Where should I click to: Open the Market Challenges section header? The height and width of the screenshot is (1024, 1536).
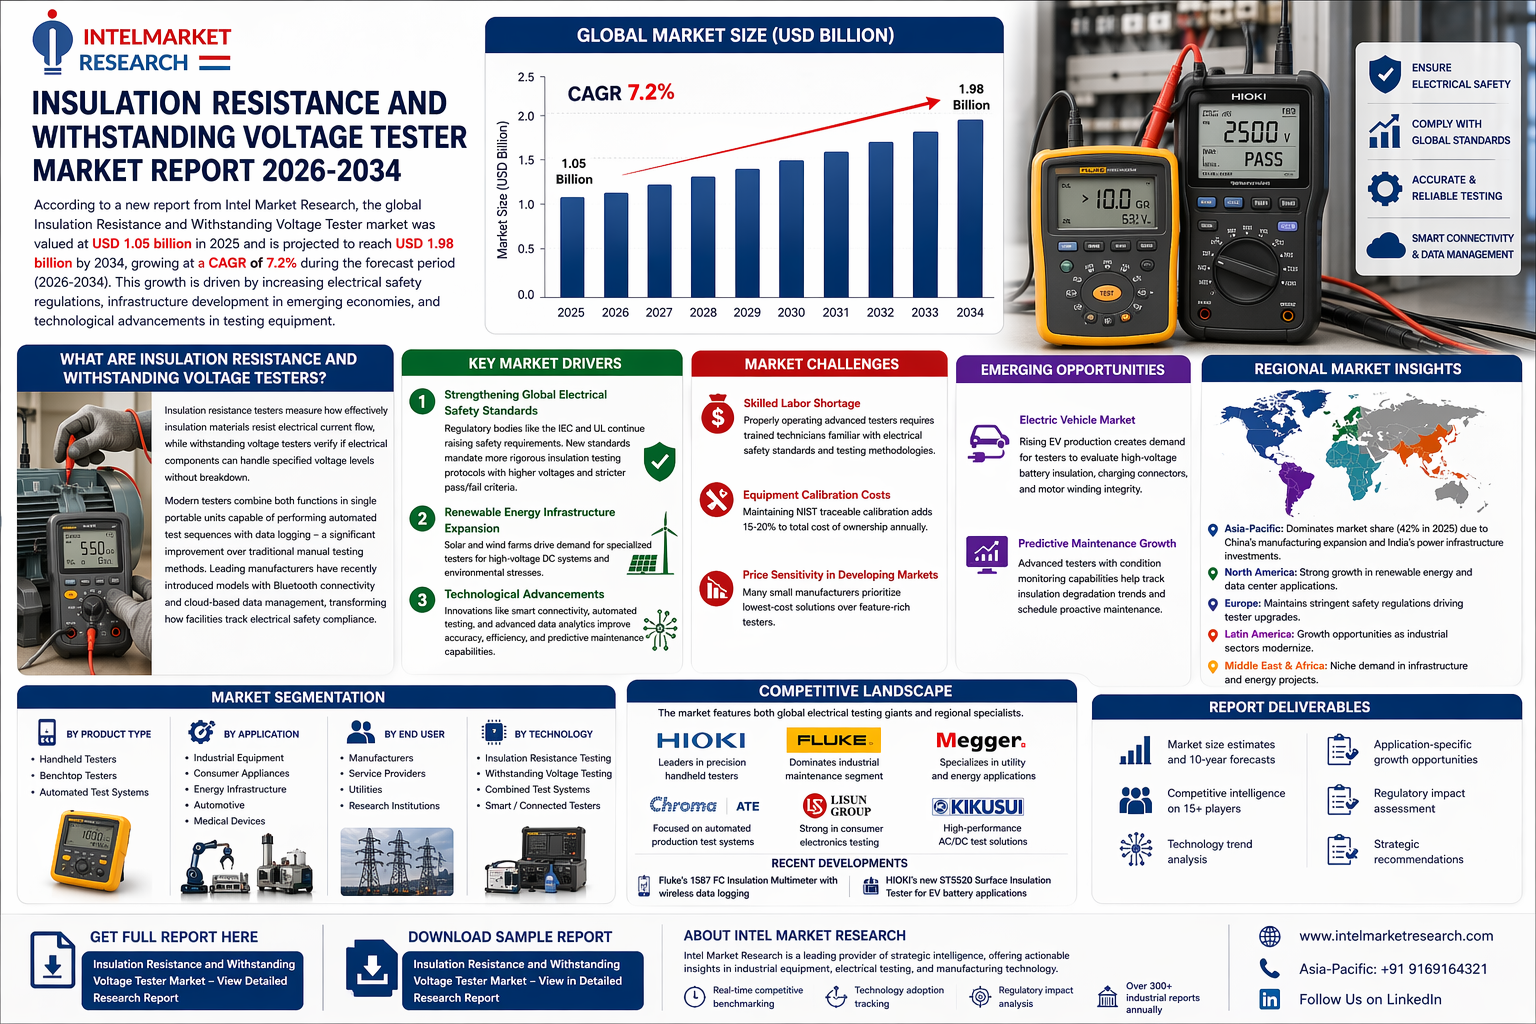coord(820,364)
